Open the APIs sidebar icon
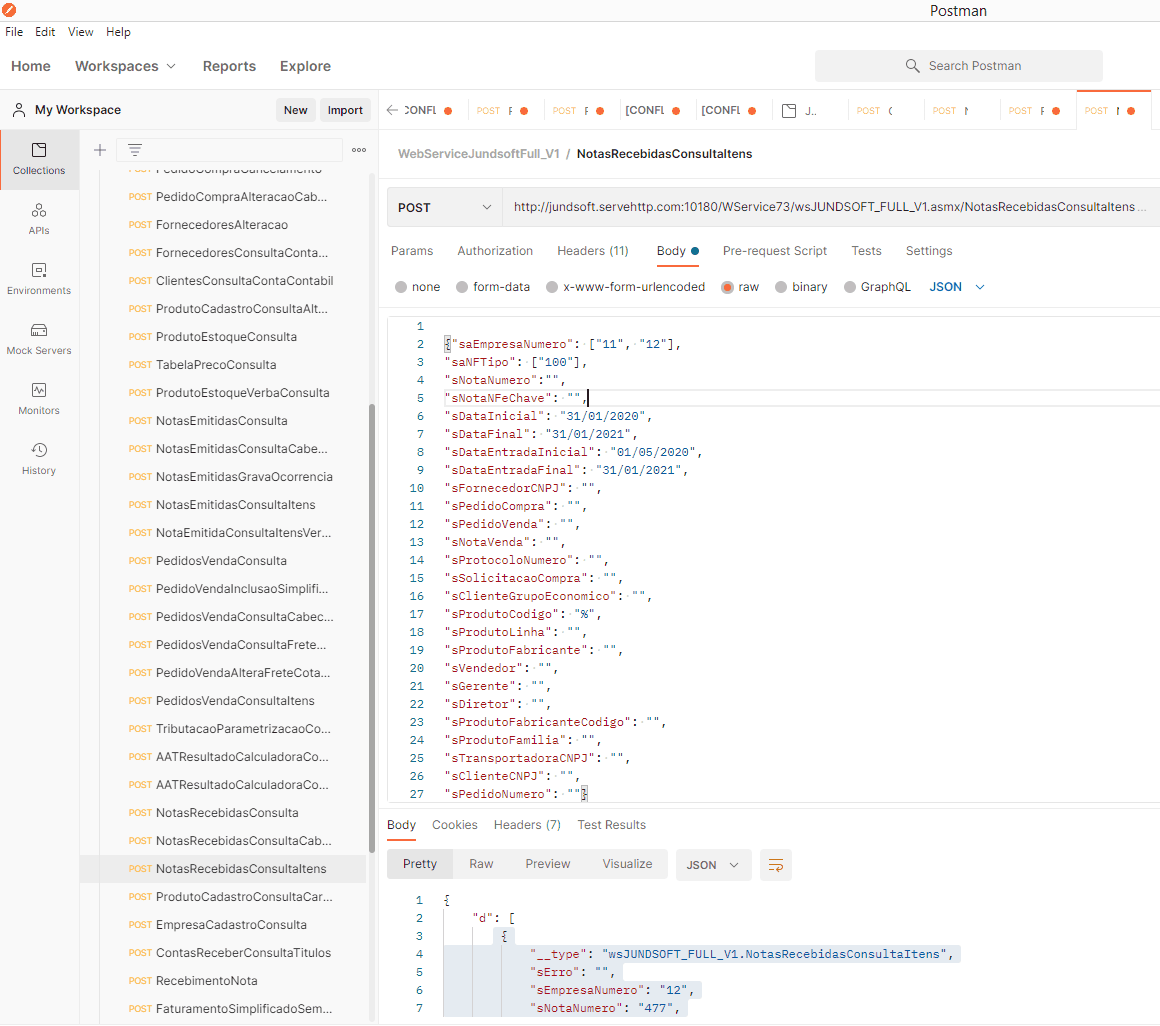This screenshot has height=1026, width=1160. 39,219
